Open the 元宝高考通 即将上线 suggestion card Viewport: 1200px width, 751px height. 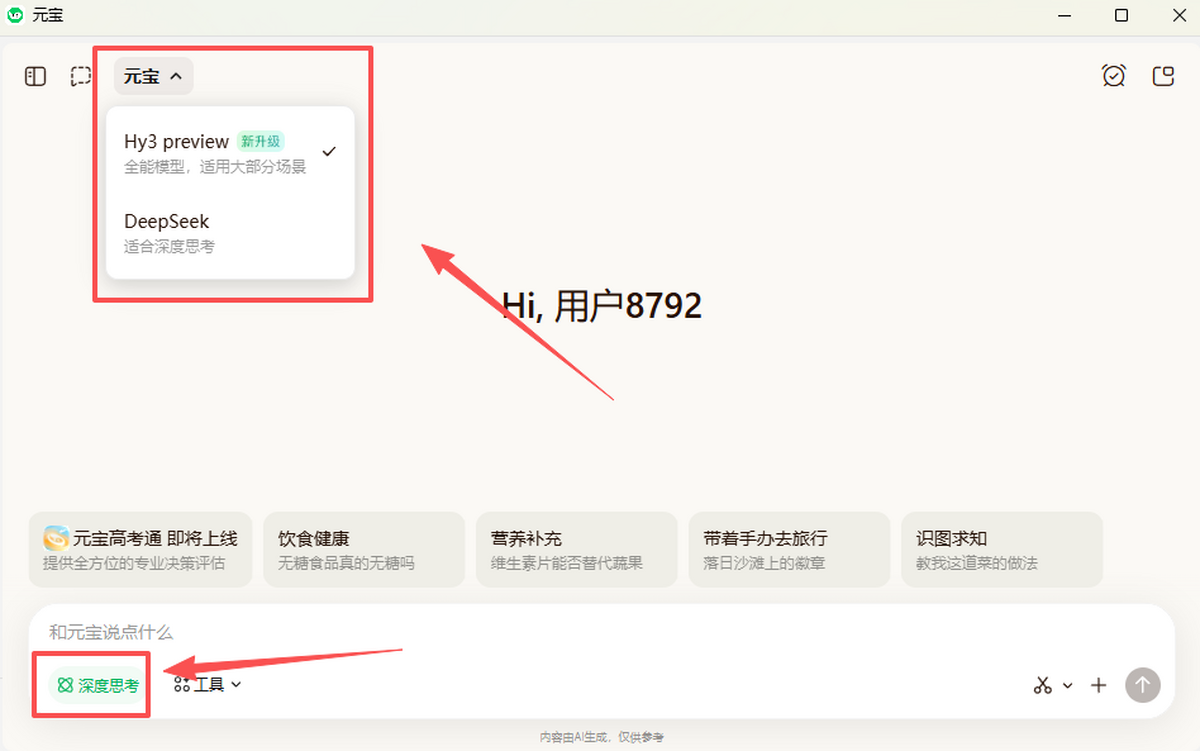tap(142, 550)
